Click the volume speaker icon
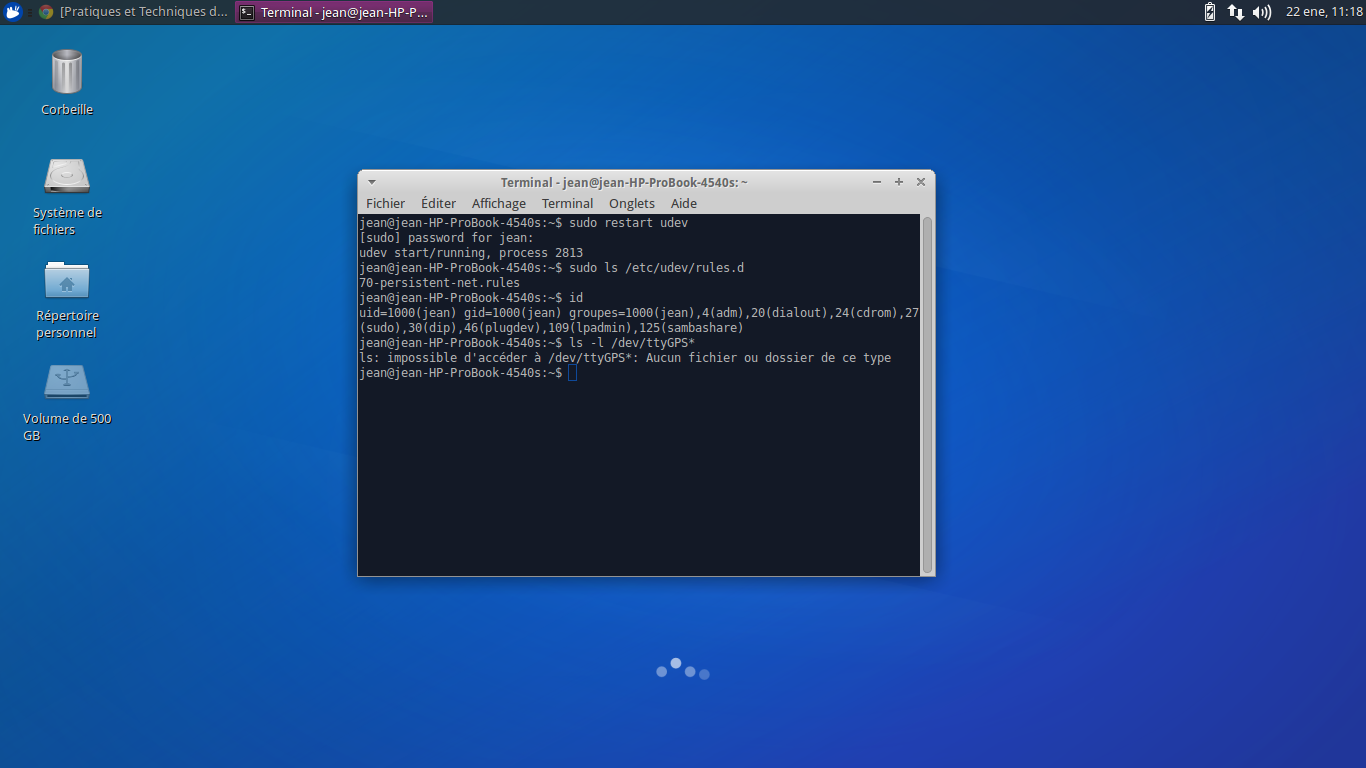Screen dimensions: 1366x768 1262,12
